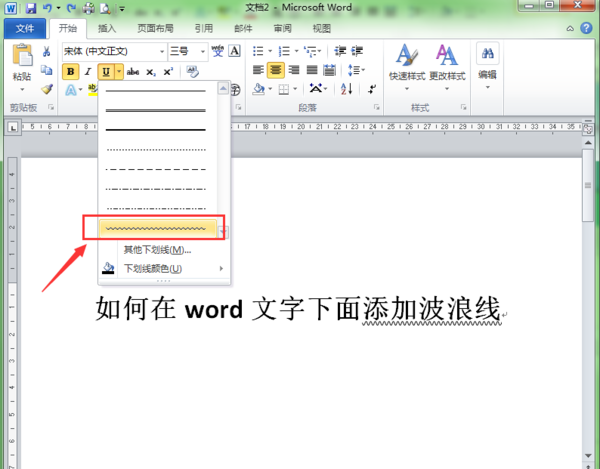Switch to the Page Layout tab
This screenshot has width=600, height=469.
click(x=155, y=28)
